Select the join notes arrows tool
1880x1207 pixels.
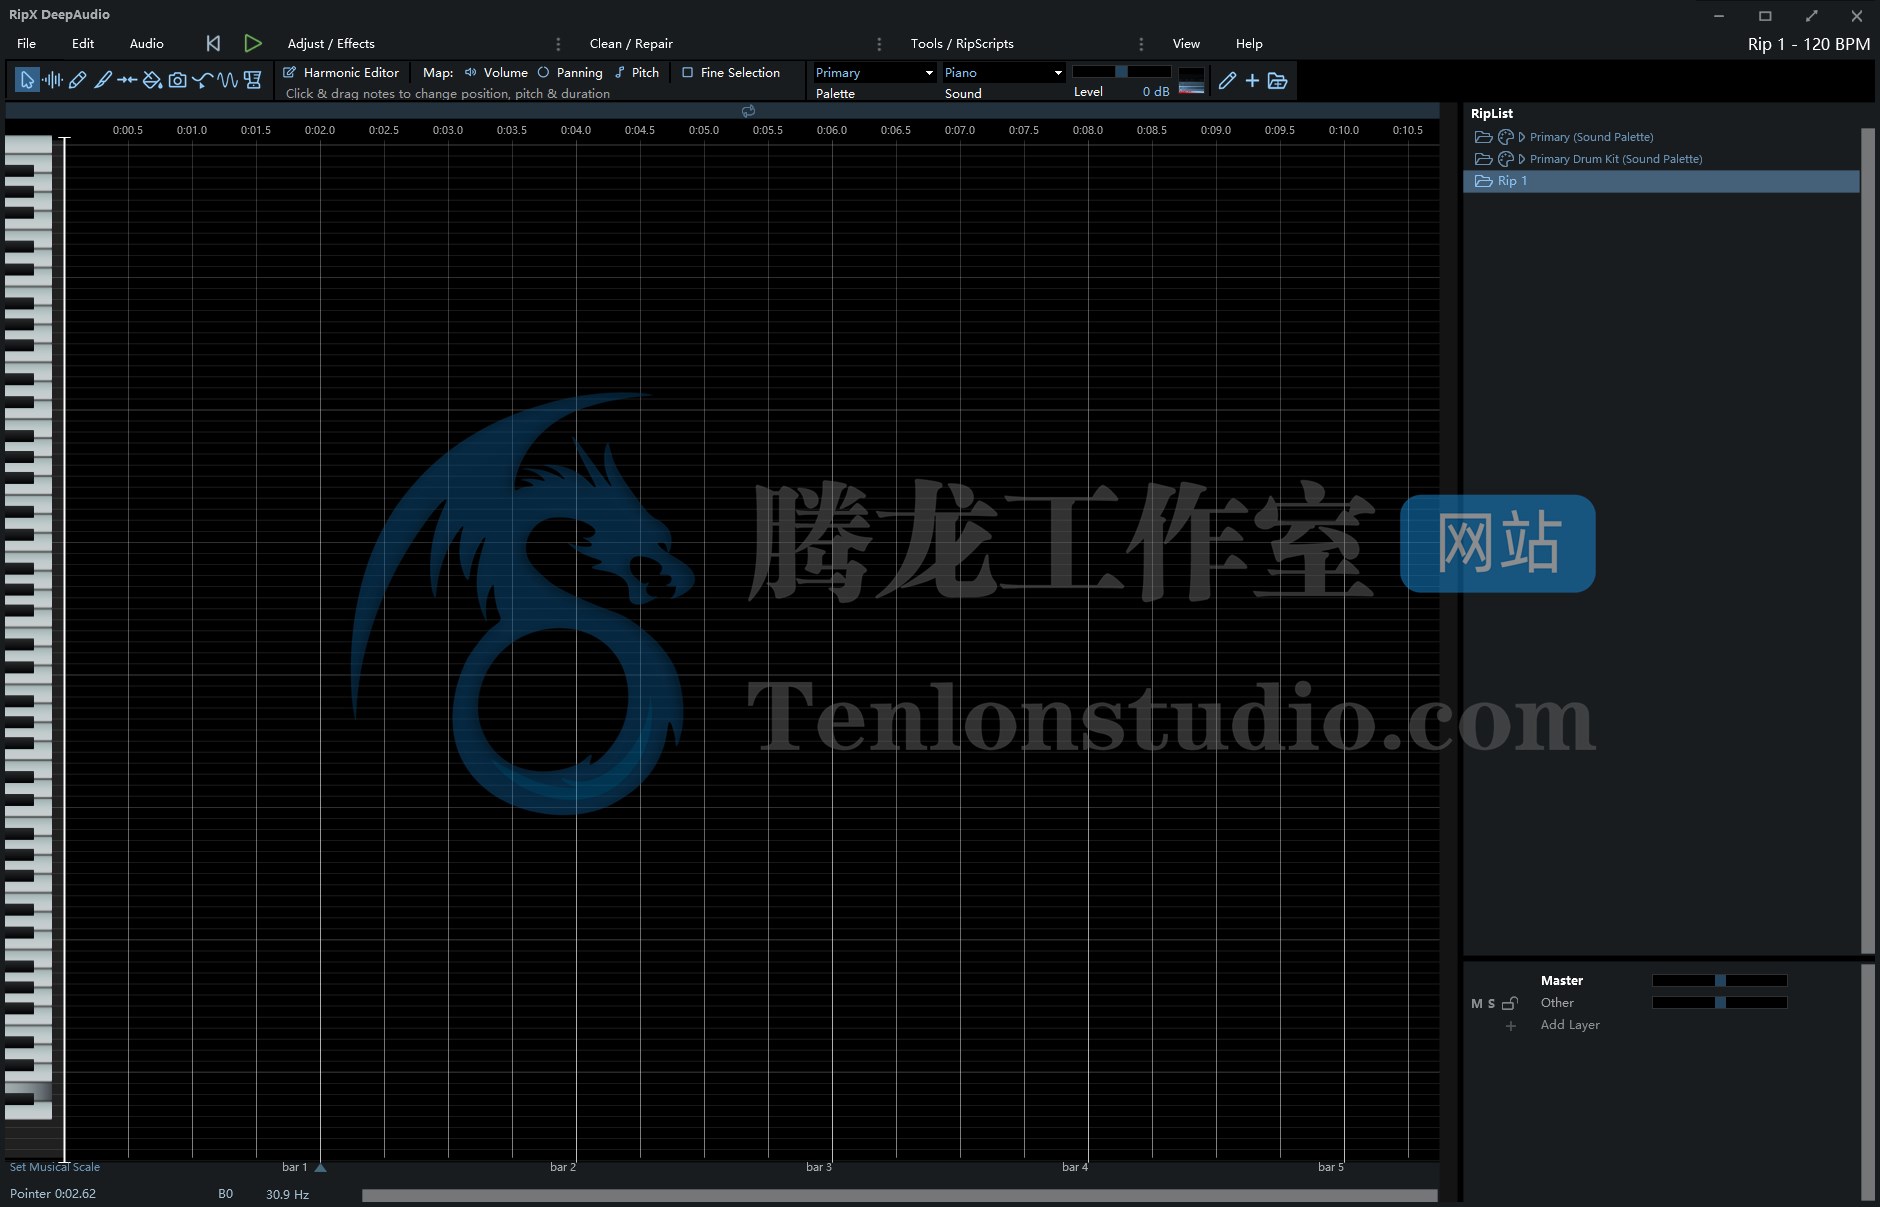[x=127, y=80]
